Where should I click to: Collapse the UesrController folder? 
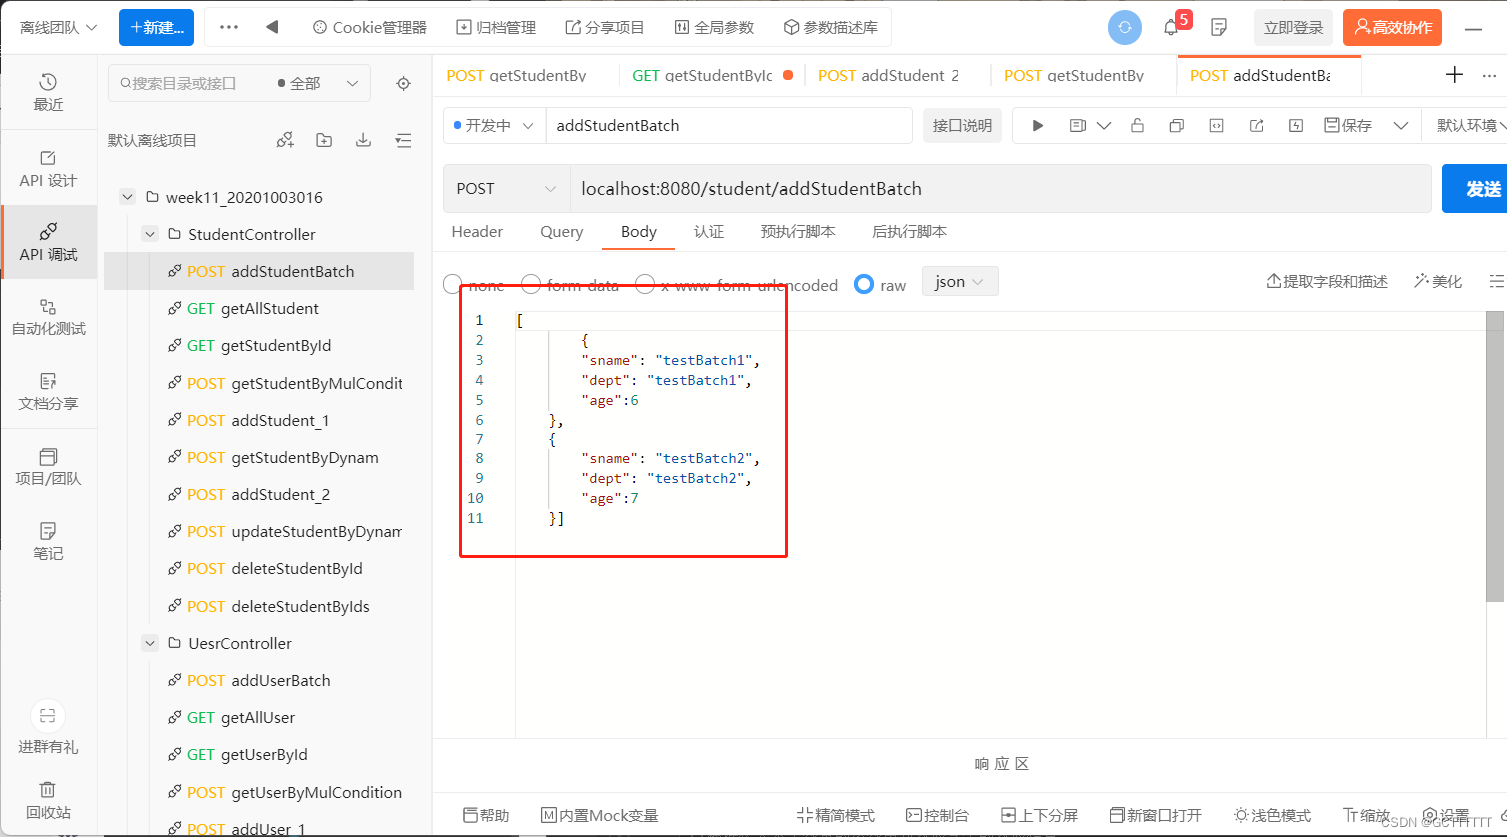[150, 643]
